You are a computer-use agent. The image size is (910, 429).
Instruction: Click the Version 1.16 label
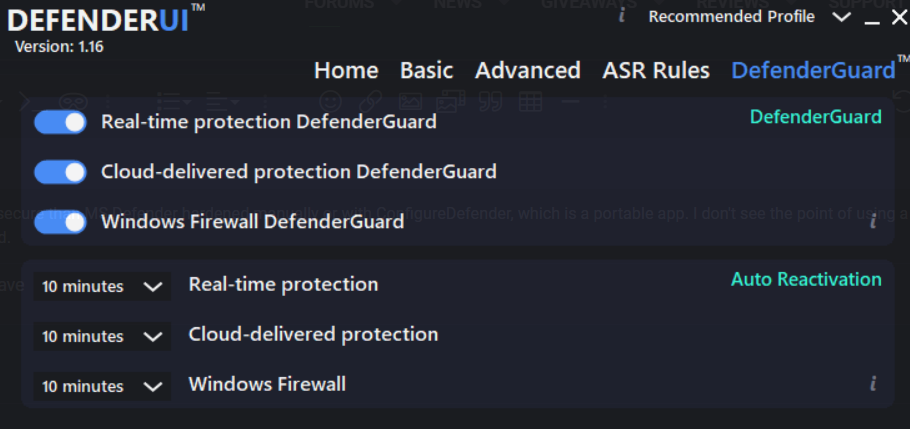click(59, 46)
